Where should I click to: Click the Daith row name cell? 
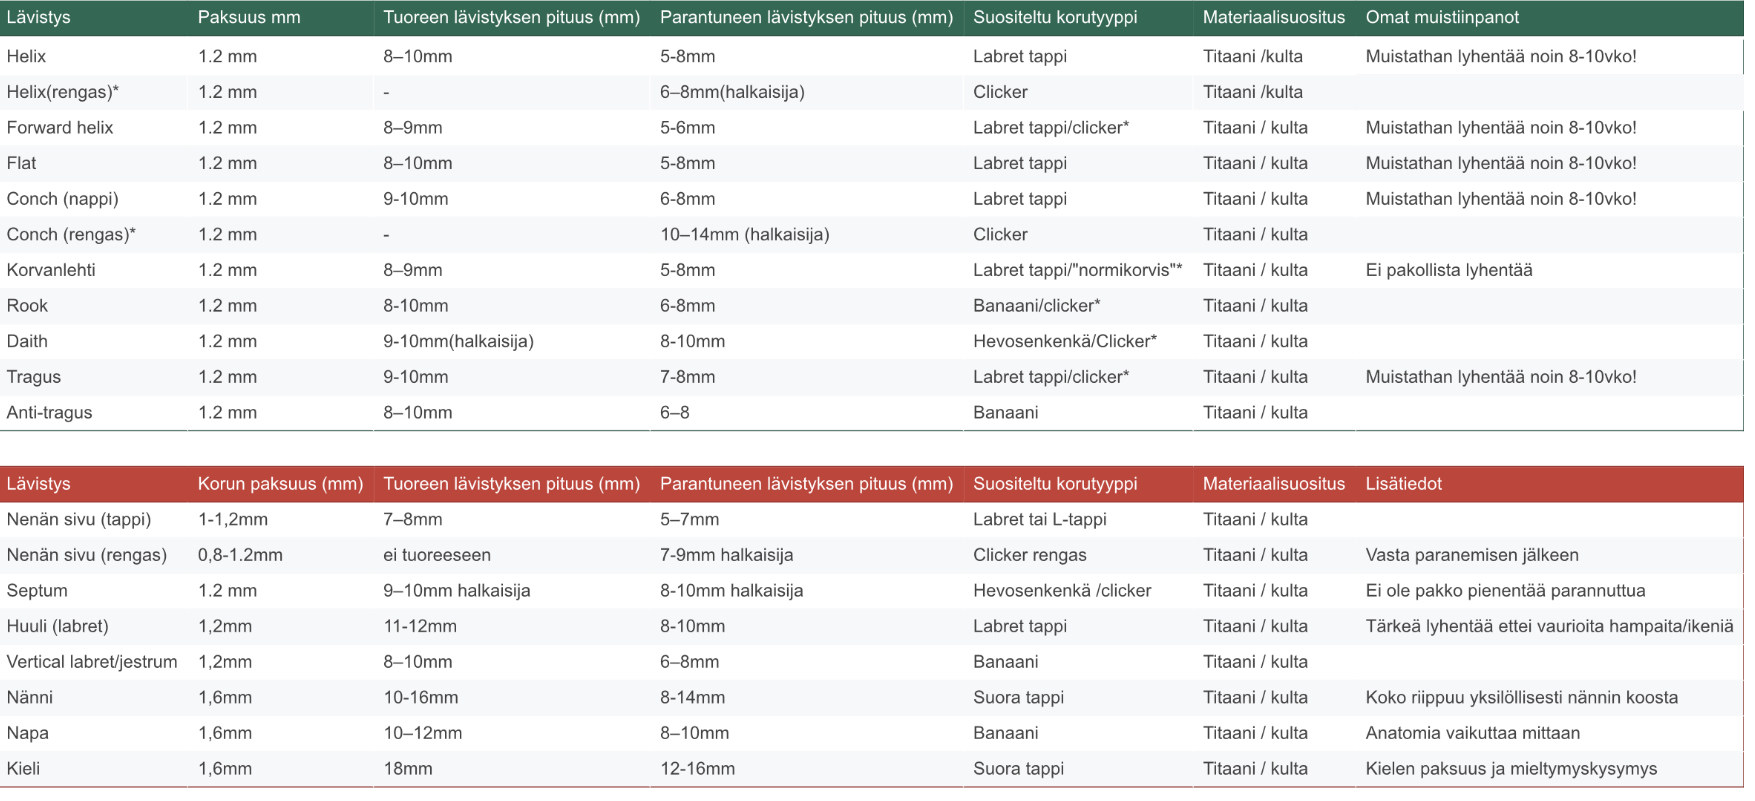tap(27, 341)
